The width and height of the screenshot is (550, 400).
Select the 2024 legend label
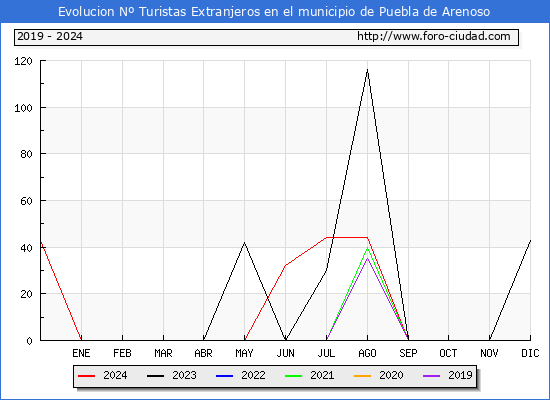[115, 375]
